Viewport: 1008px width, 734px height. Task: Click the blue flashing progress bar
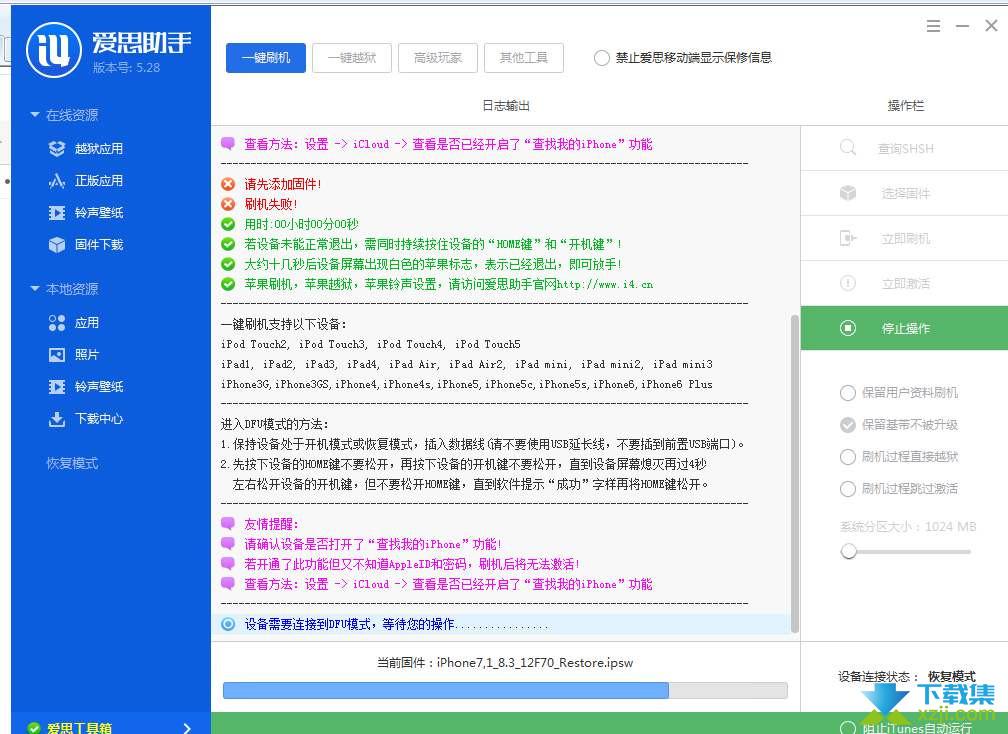[505, 690]
